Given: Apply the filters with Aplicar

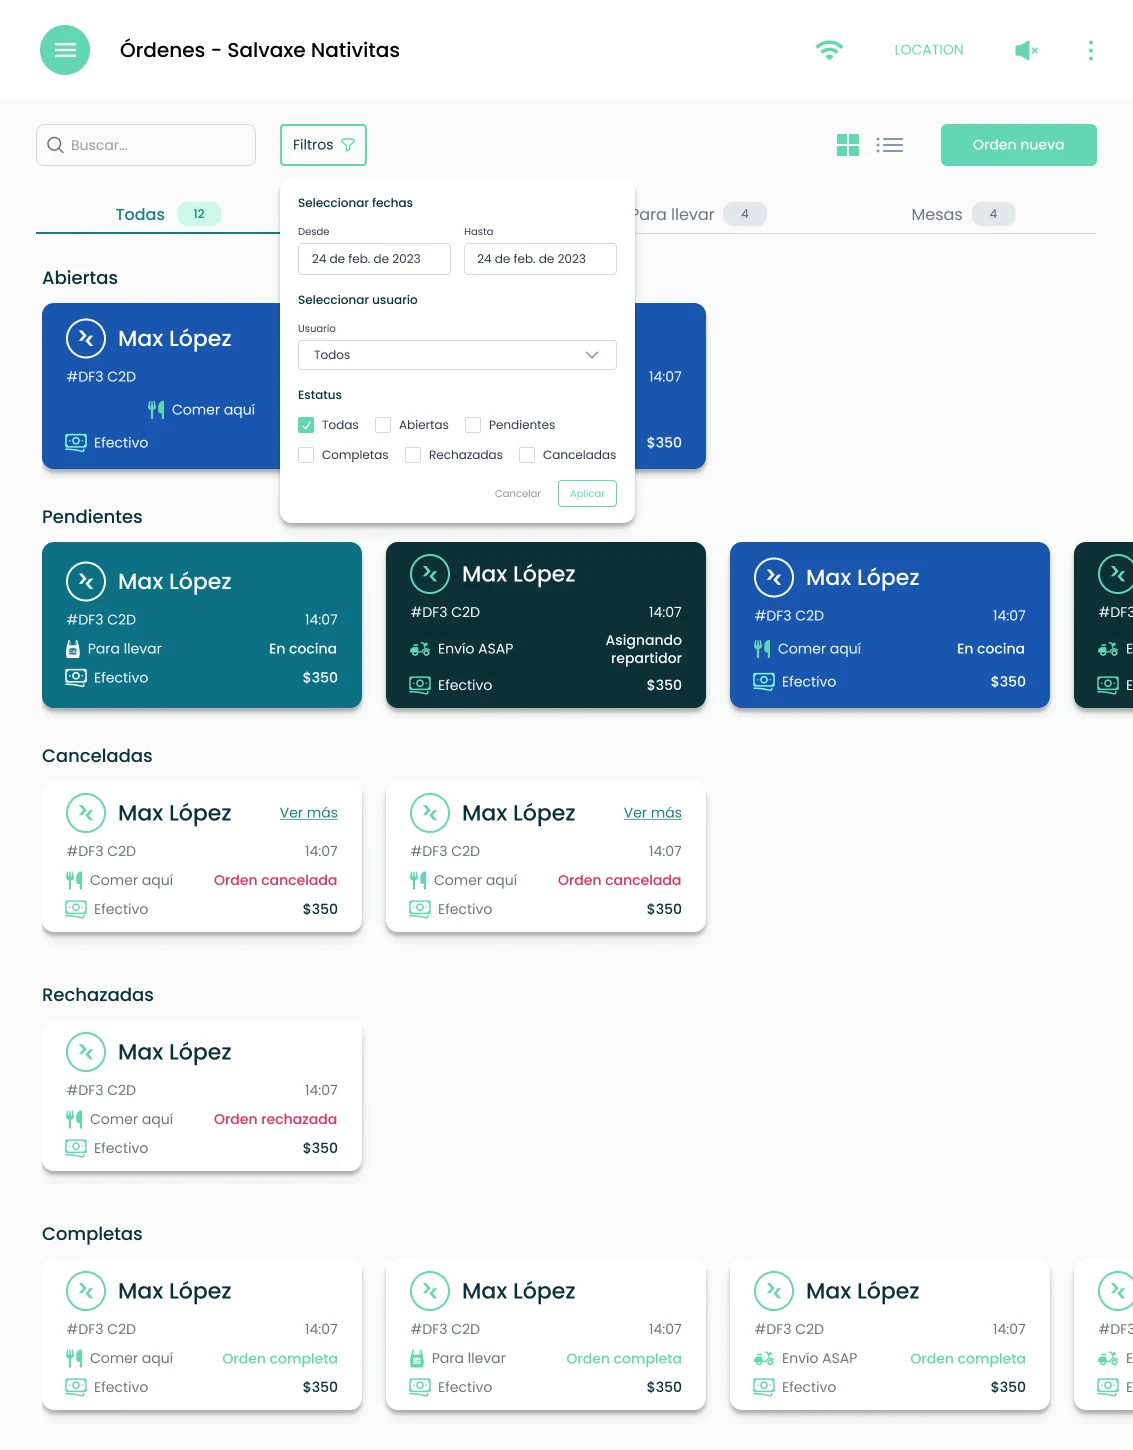Looking at the screenshot, I should tap(587, 494).
